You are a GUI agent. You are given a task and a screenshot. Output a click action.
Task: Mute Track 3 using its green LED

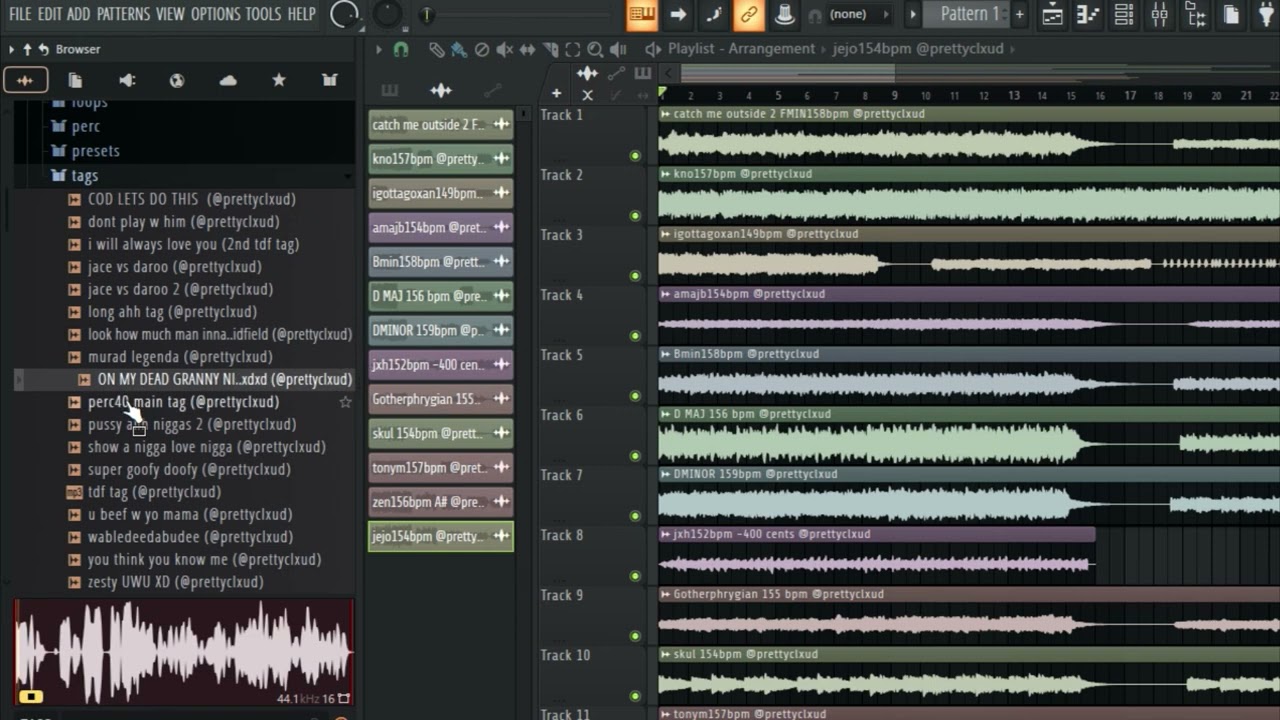pos(635,276)
